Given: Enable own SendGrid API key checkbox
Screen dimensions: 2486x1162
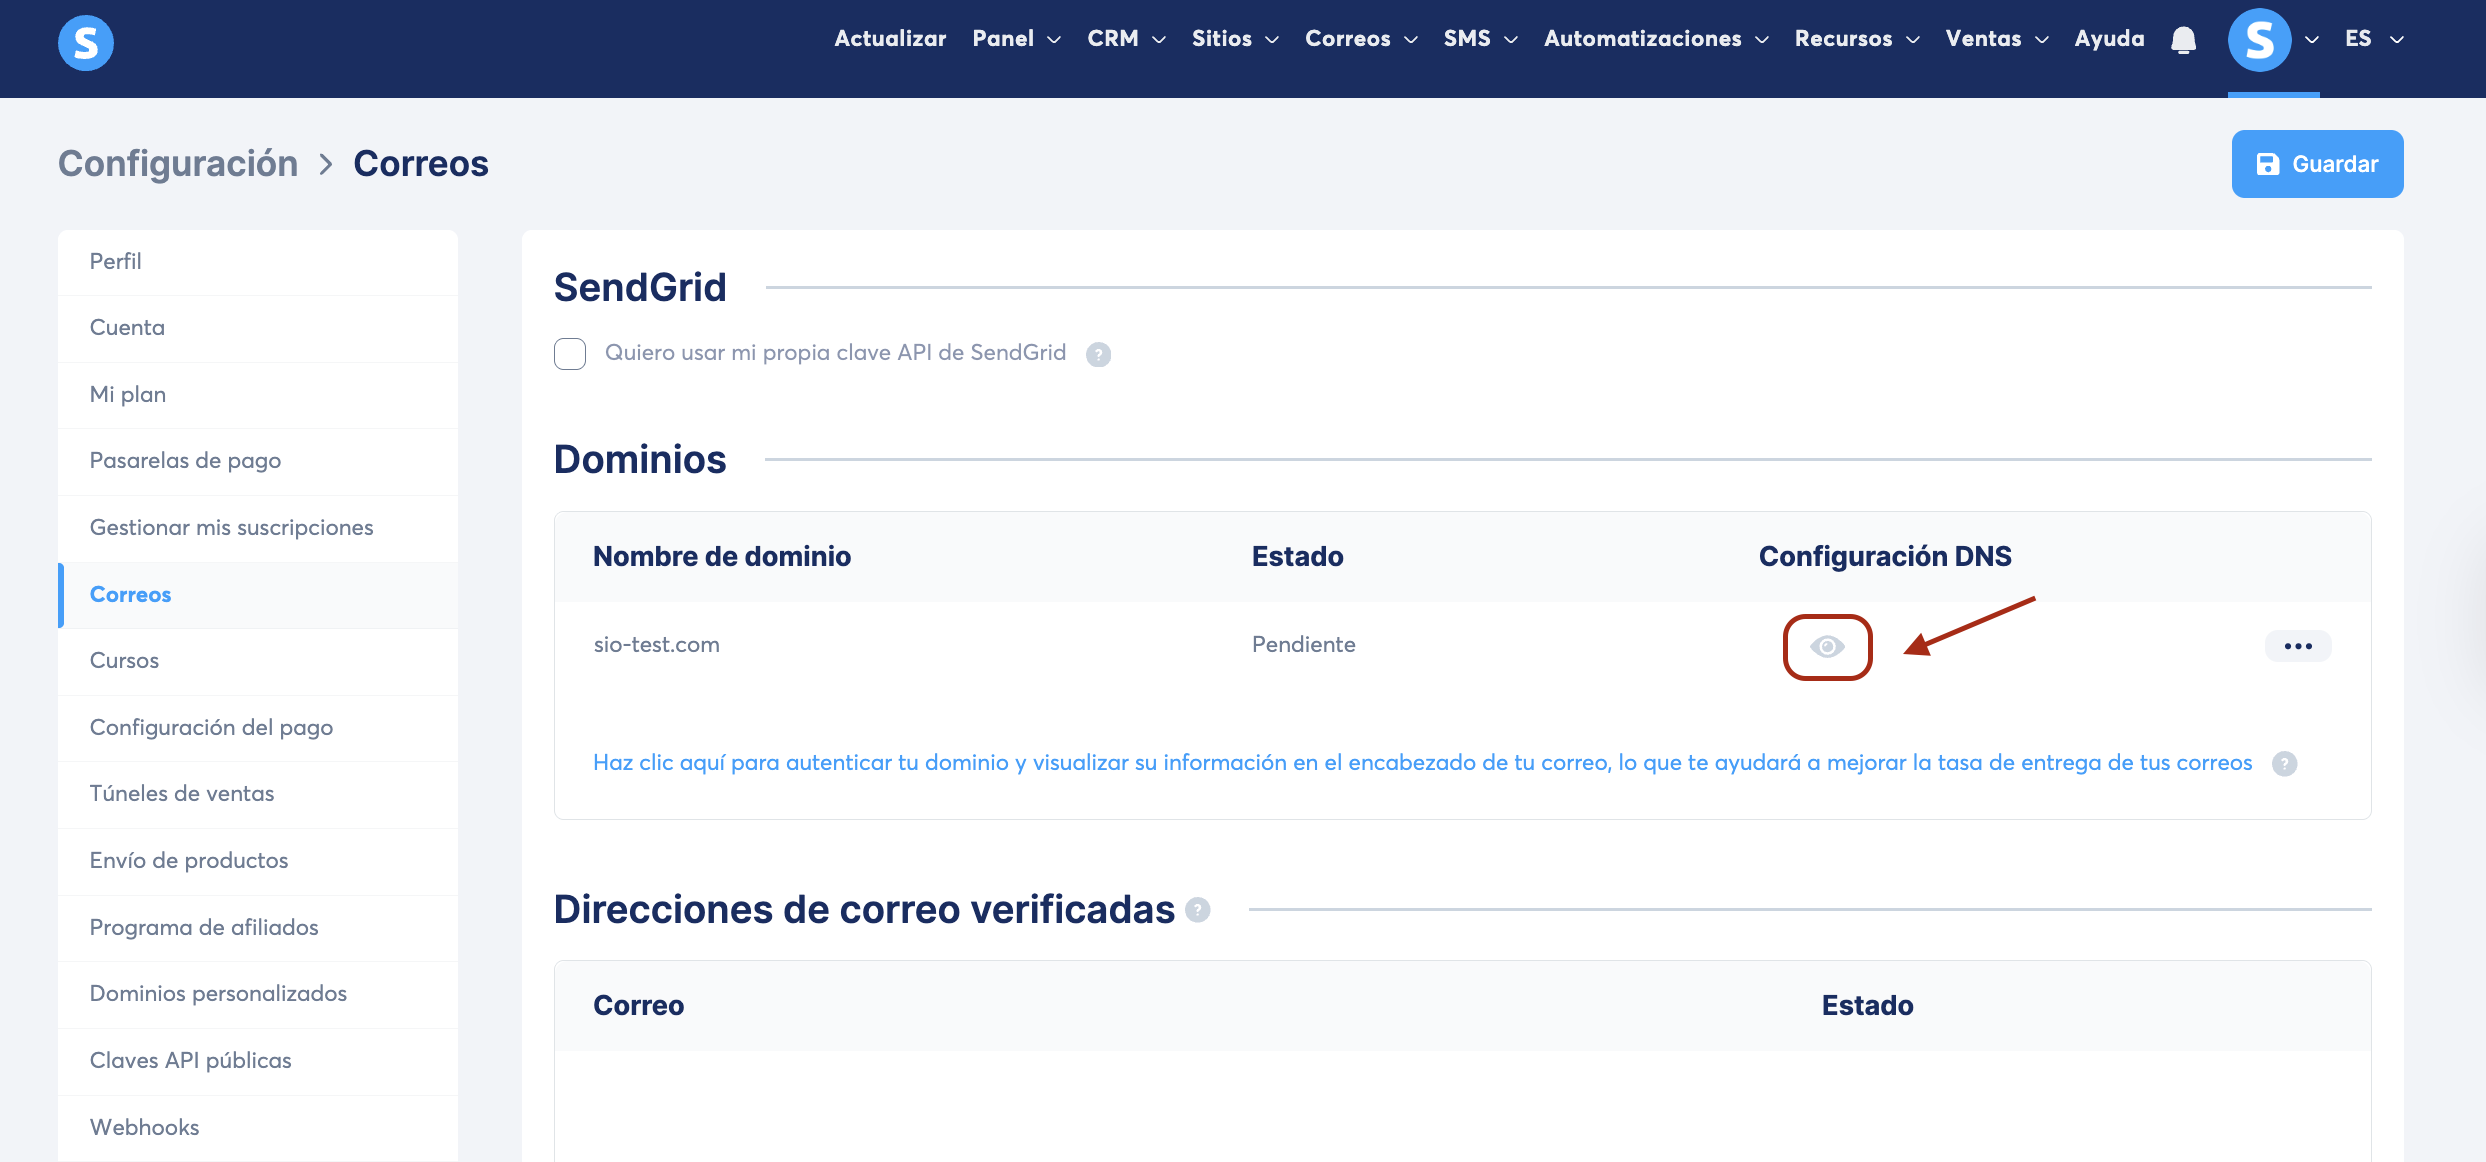Looking at the screenshot, I should [x=570, y=354].
